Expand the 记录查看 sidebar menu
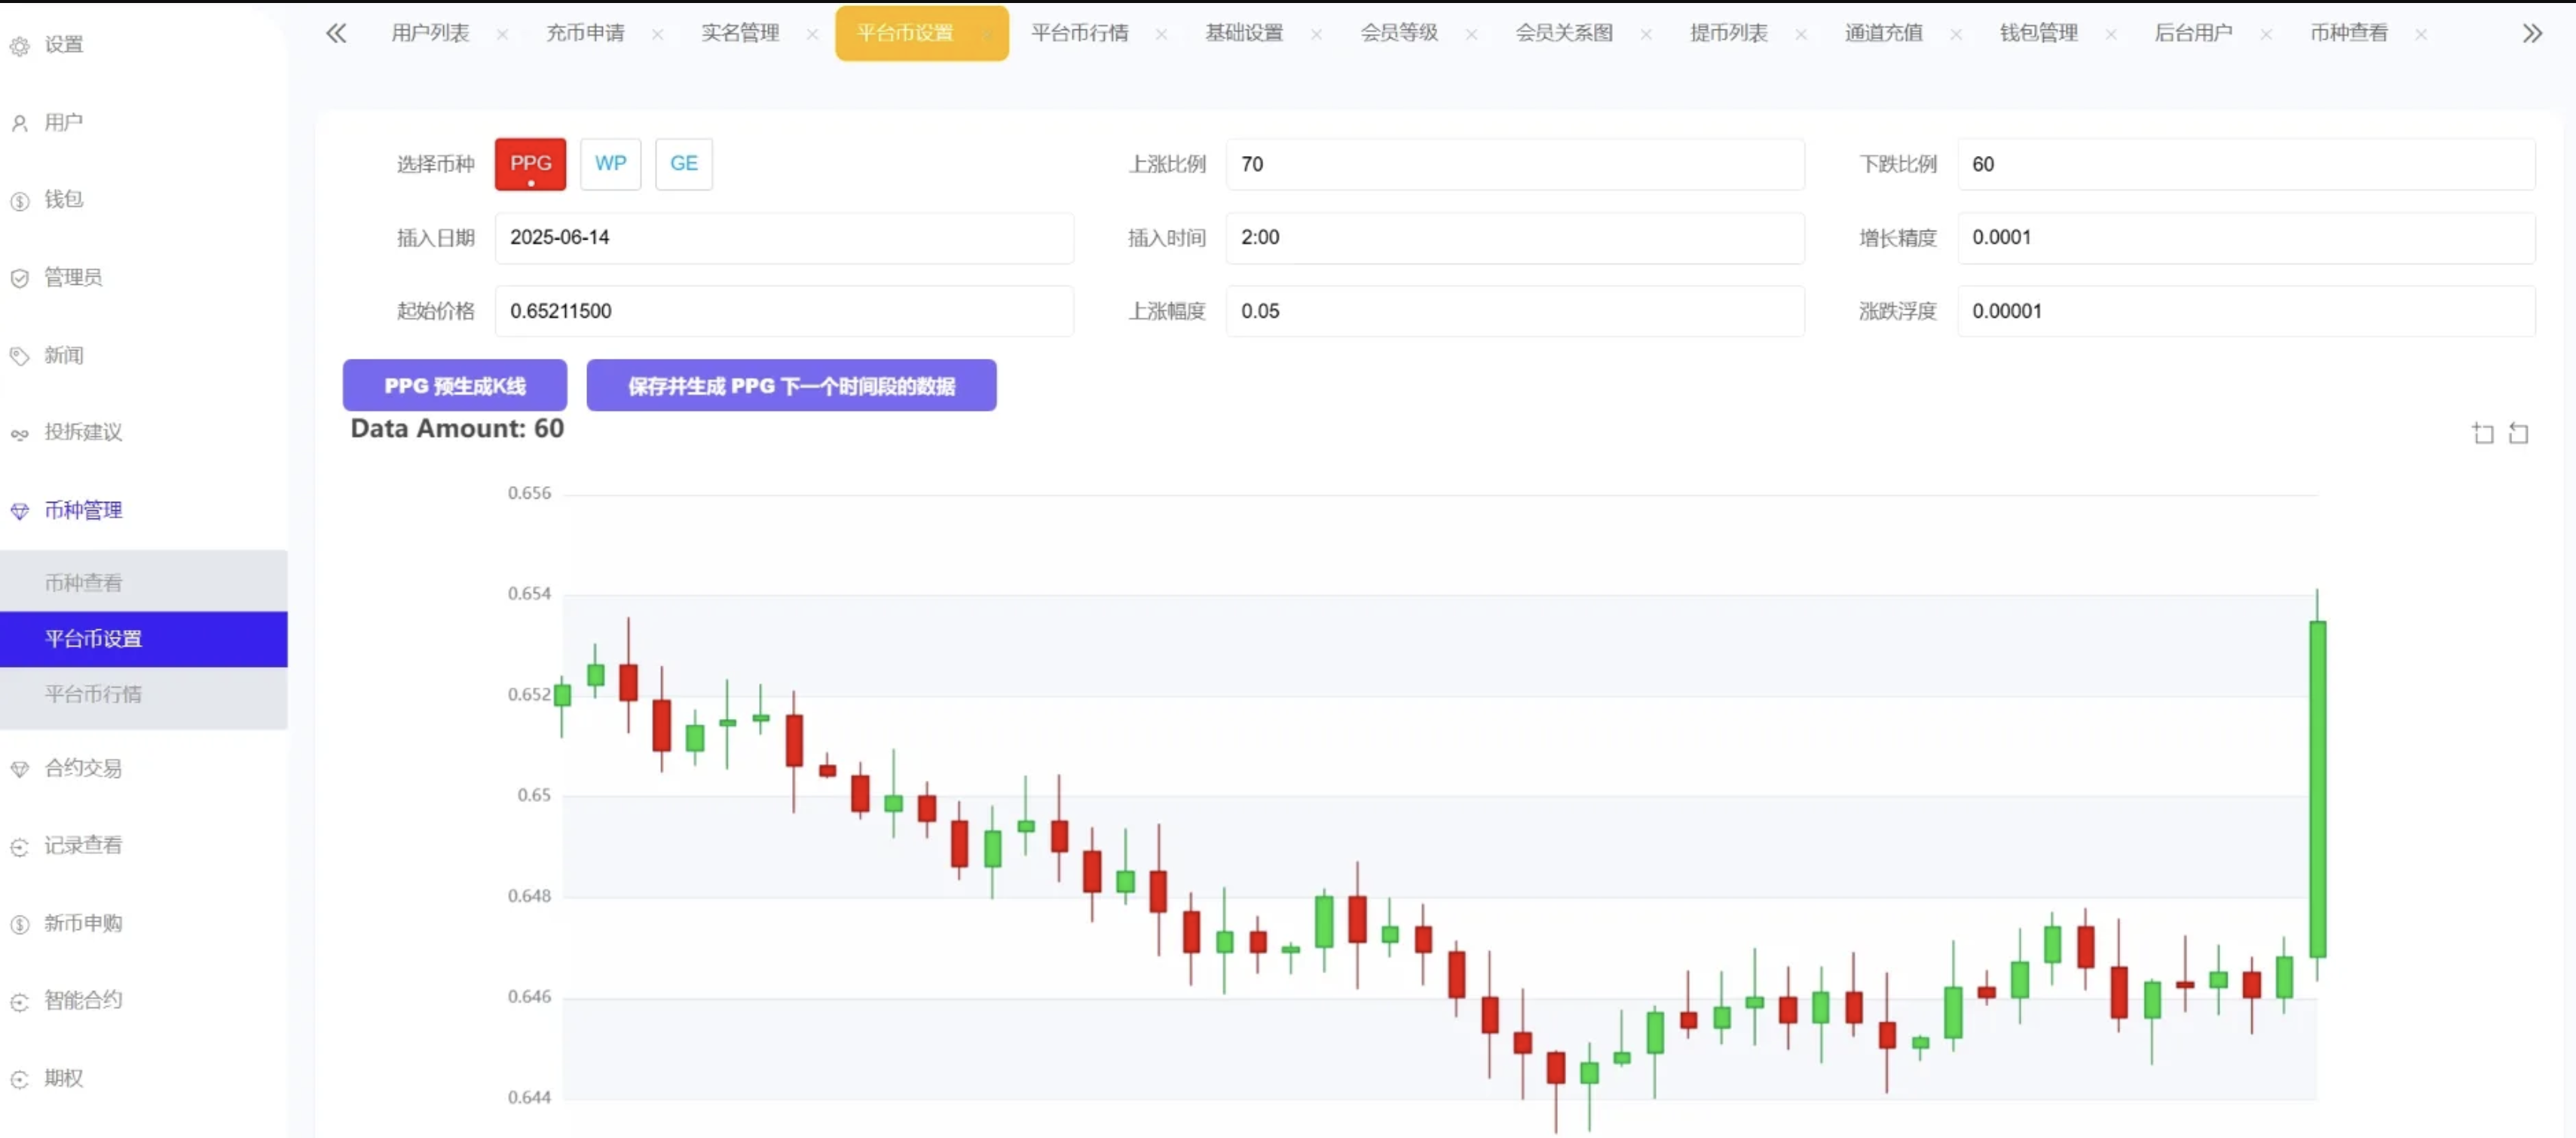Screen dimensions: 2576x1138 (83, 845)
